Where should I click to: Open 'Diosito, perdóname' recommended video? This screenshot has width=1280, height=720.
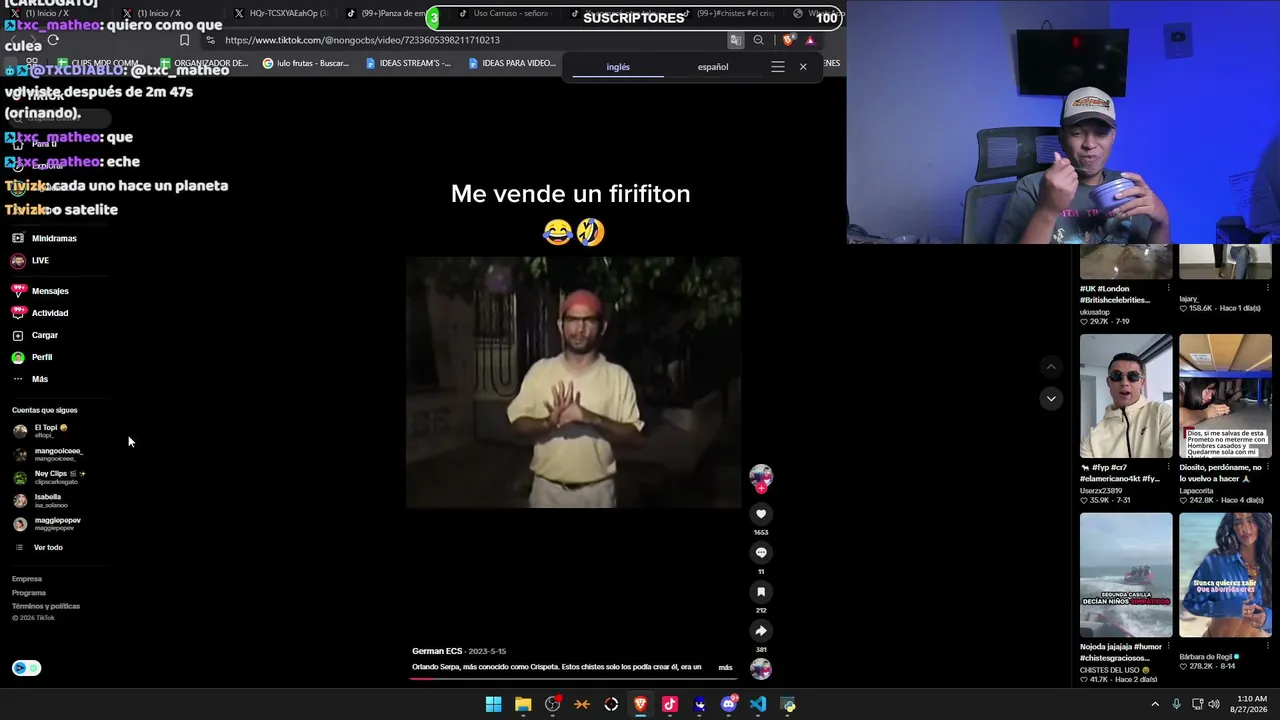(x=1225, y=396)
